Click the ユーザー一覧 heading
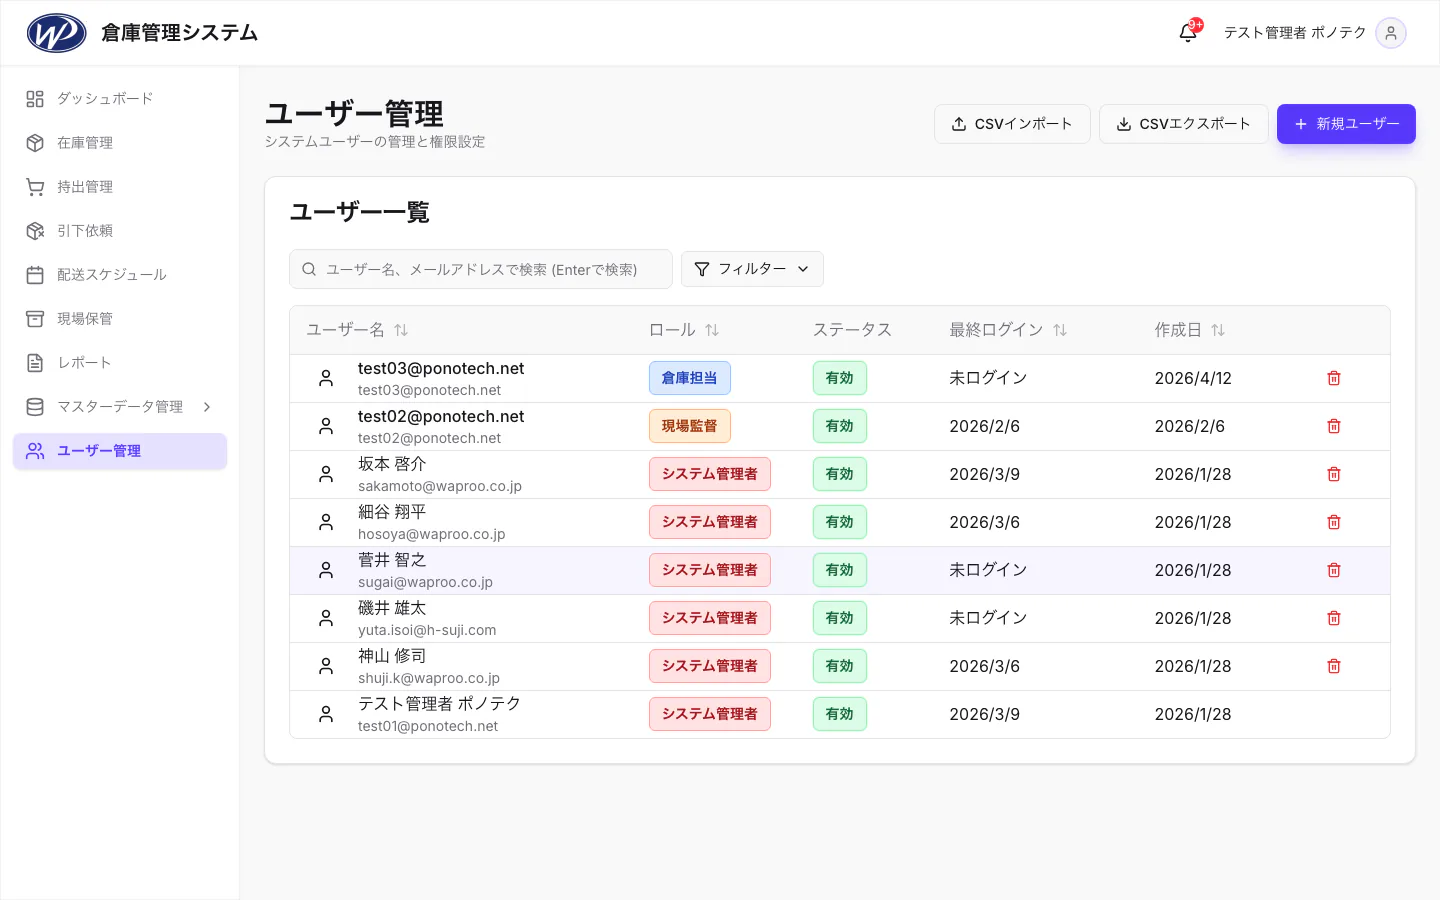Viewport: 1440px width, 900px height. [x=360, y=212]
